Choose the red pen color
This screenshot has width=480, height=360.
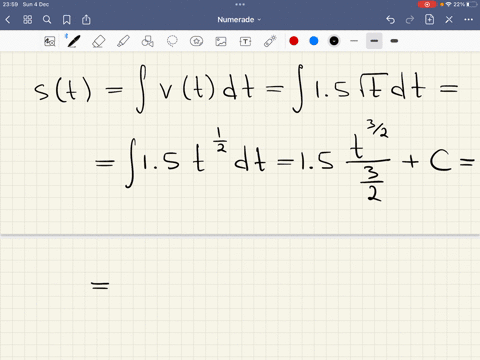[294, 41]
